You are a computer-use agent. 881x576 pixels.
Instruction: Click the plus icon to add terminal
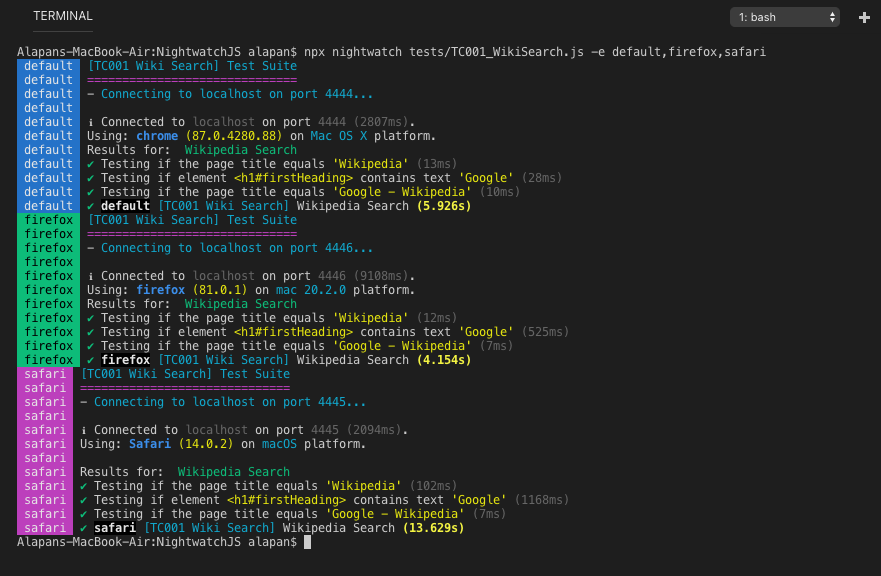(864, 17)
